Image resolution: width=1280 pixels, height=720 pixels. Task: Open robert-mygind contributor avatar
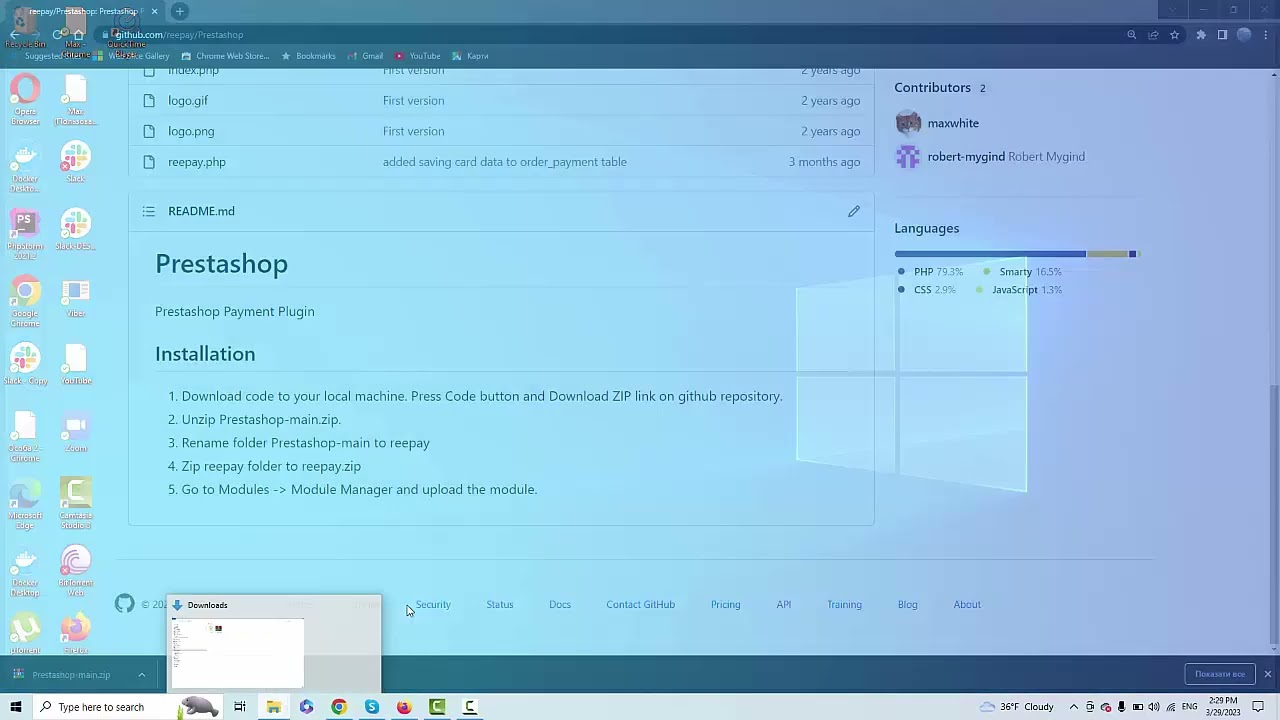(908, 156)
